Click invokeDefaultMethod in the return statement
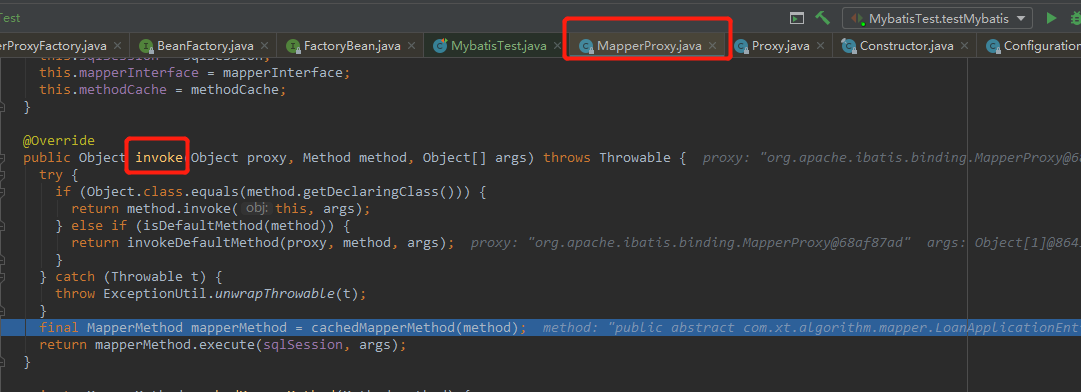This screenshot has width=1081, height=392. point(203,243)
